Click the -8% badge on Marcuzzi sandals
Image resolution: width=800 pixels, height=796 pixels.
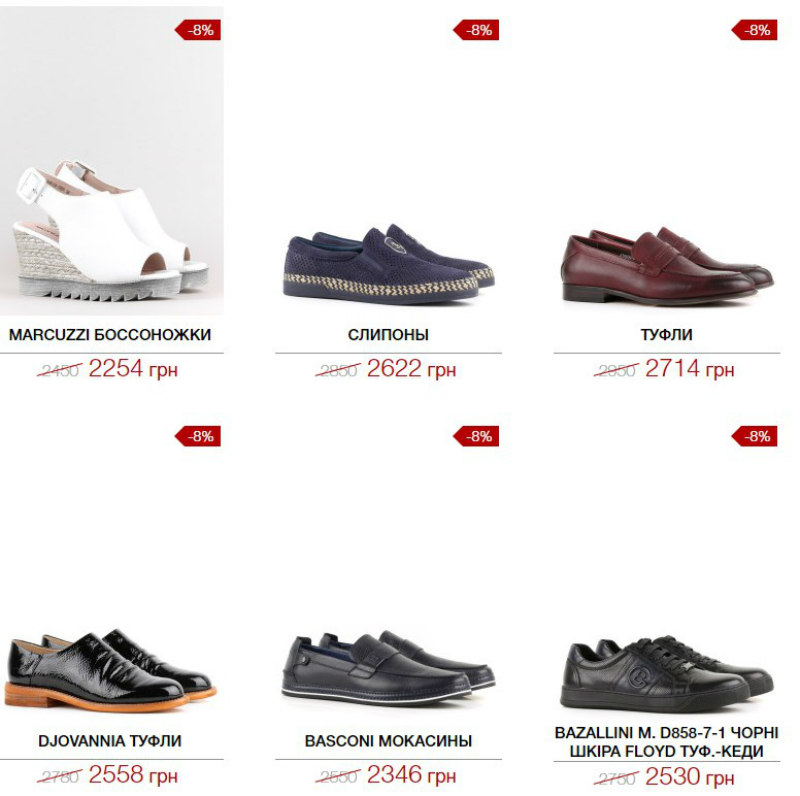coord(198,30)
